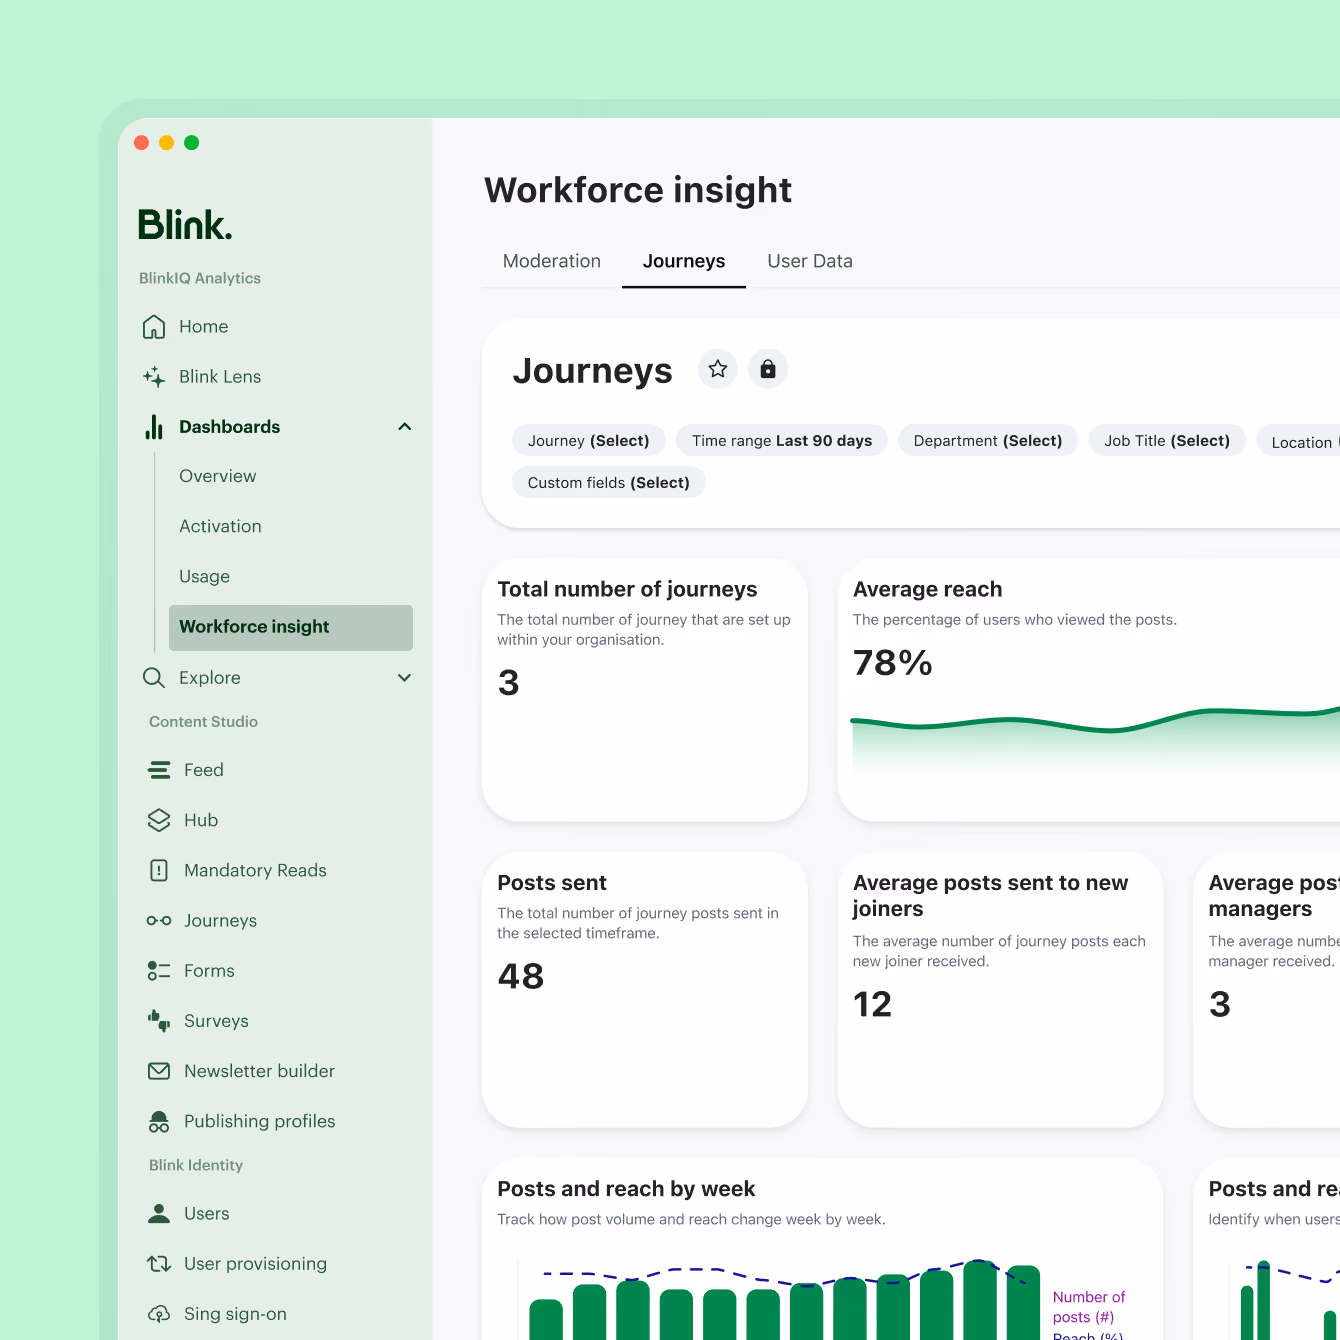
Task: Click the Blink logo
Action: point(185,225)
